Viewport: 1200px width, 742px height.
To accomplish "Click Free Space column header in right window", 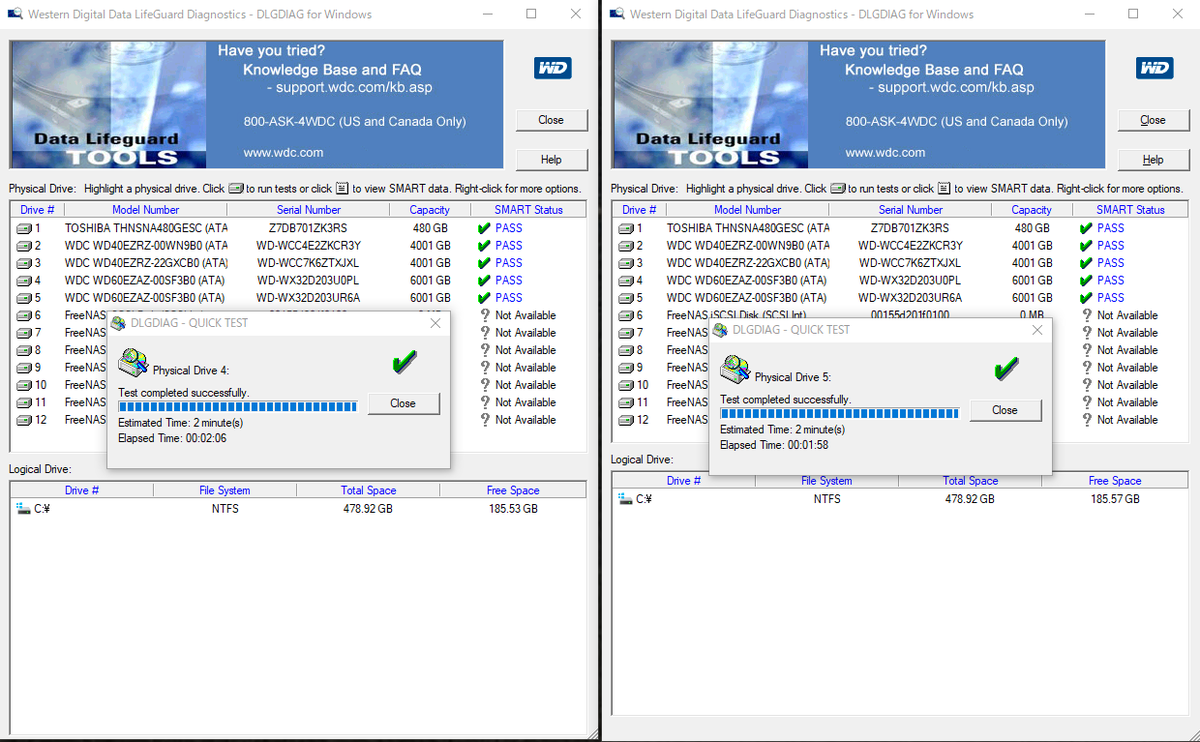I will point(1115,481).
